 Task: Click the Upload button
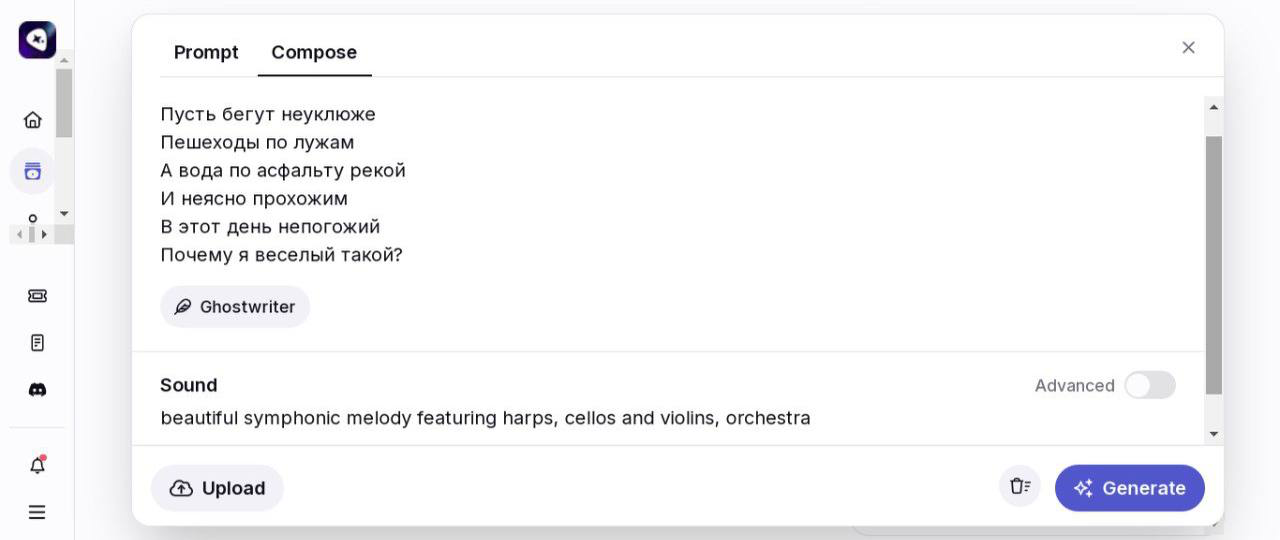pos(217,488)
